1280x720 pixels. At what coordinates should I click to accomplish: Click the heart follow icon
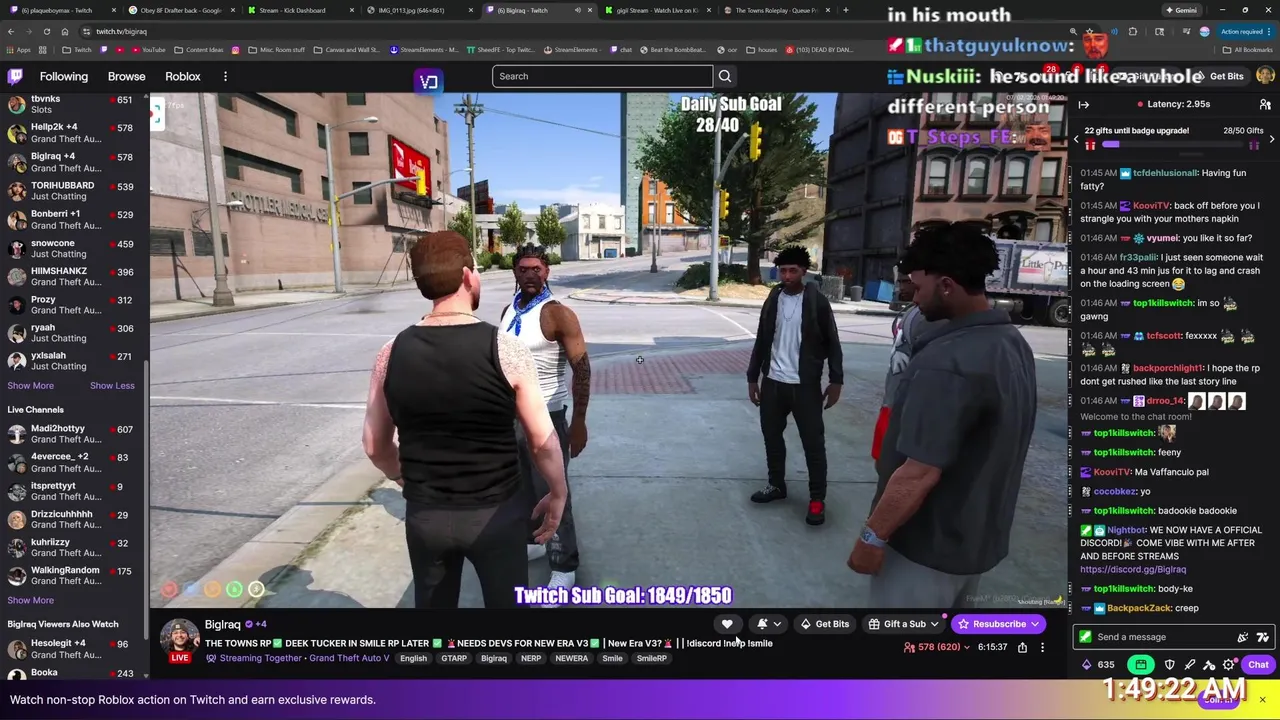click(x=727, y=624)
